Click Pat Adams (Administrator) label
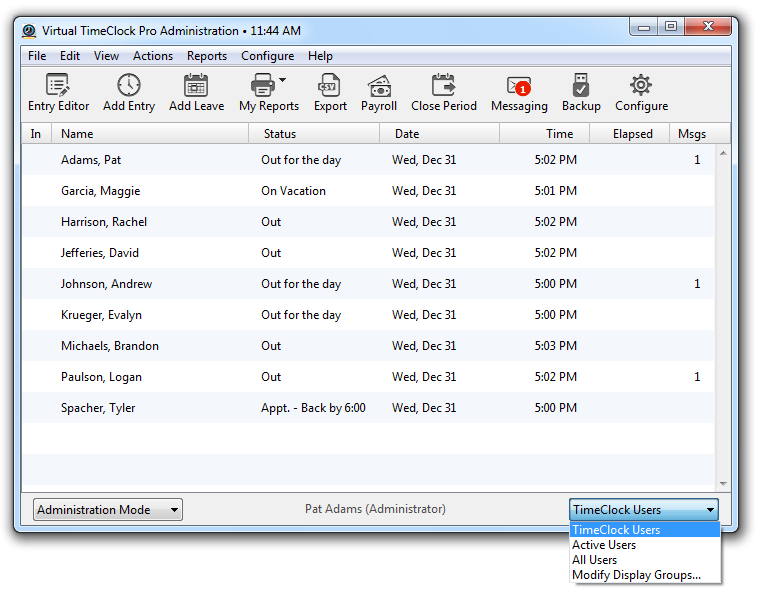The height and width of the screenshot is (592, 757). pos(375,509)
